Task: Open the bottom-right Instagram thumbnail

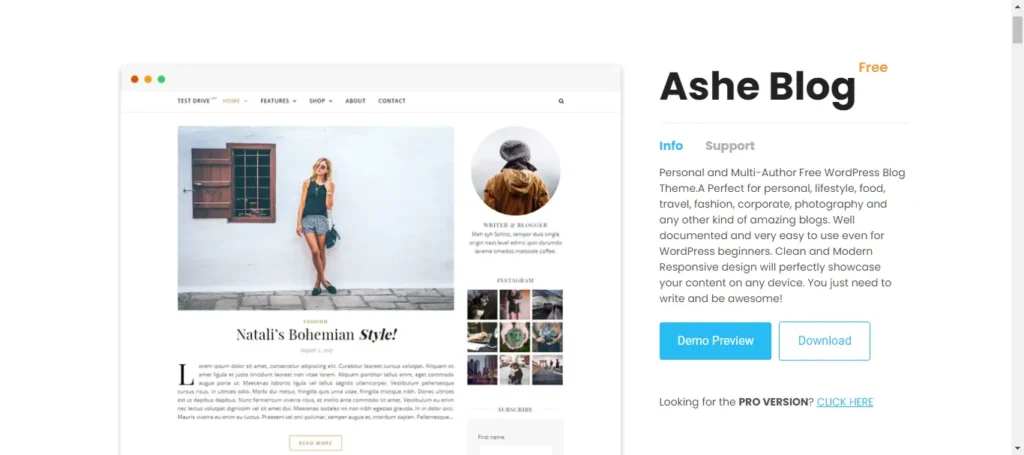Action: [x=547, y=369]
